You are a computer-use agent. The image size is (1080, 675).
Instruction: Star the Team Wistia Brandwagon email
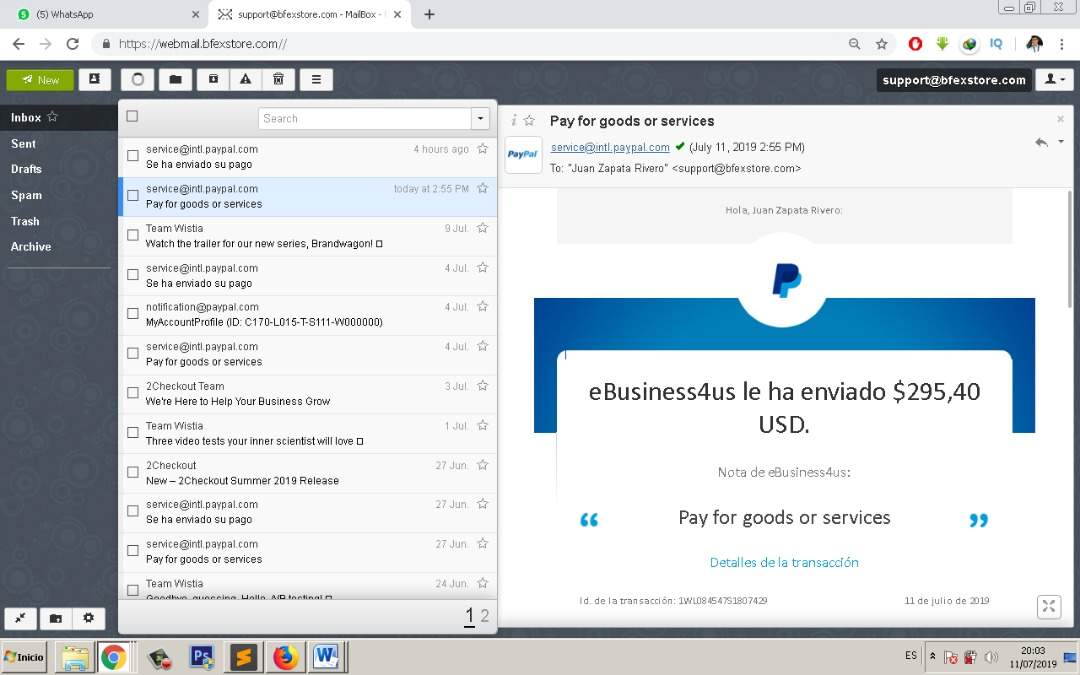click(482, 228)
